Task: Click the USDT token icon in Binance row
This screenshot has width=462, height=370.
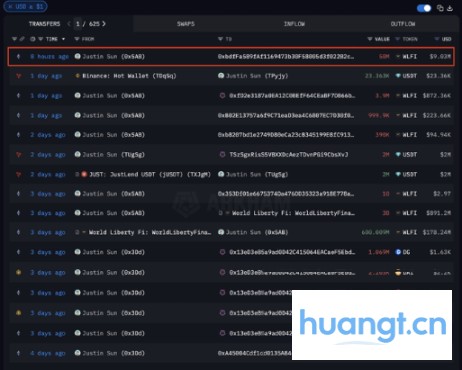Action: 398,76
